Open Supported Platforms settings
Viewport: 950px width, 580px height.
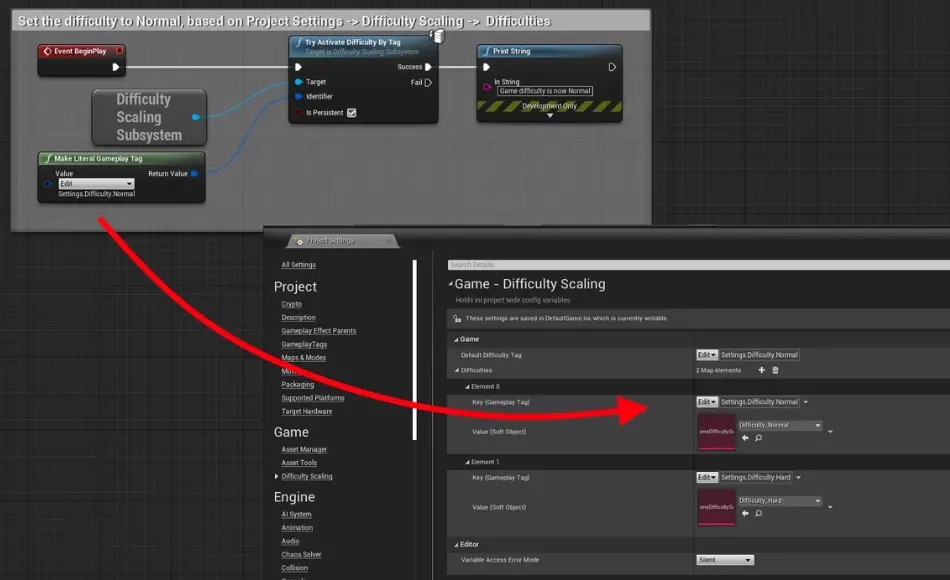click(x=313, y=398)
